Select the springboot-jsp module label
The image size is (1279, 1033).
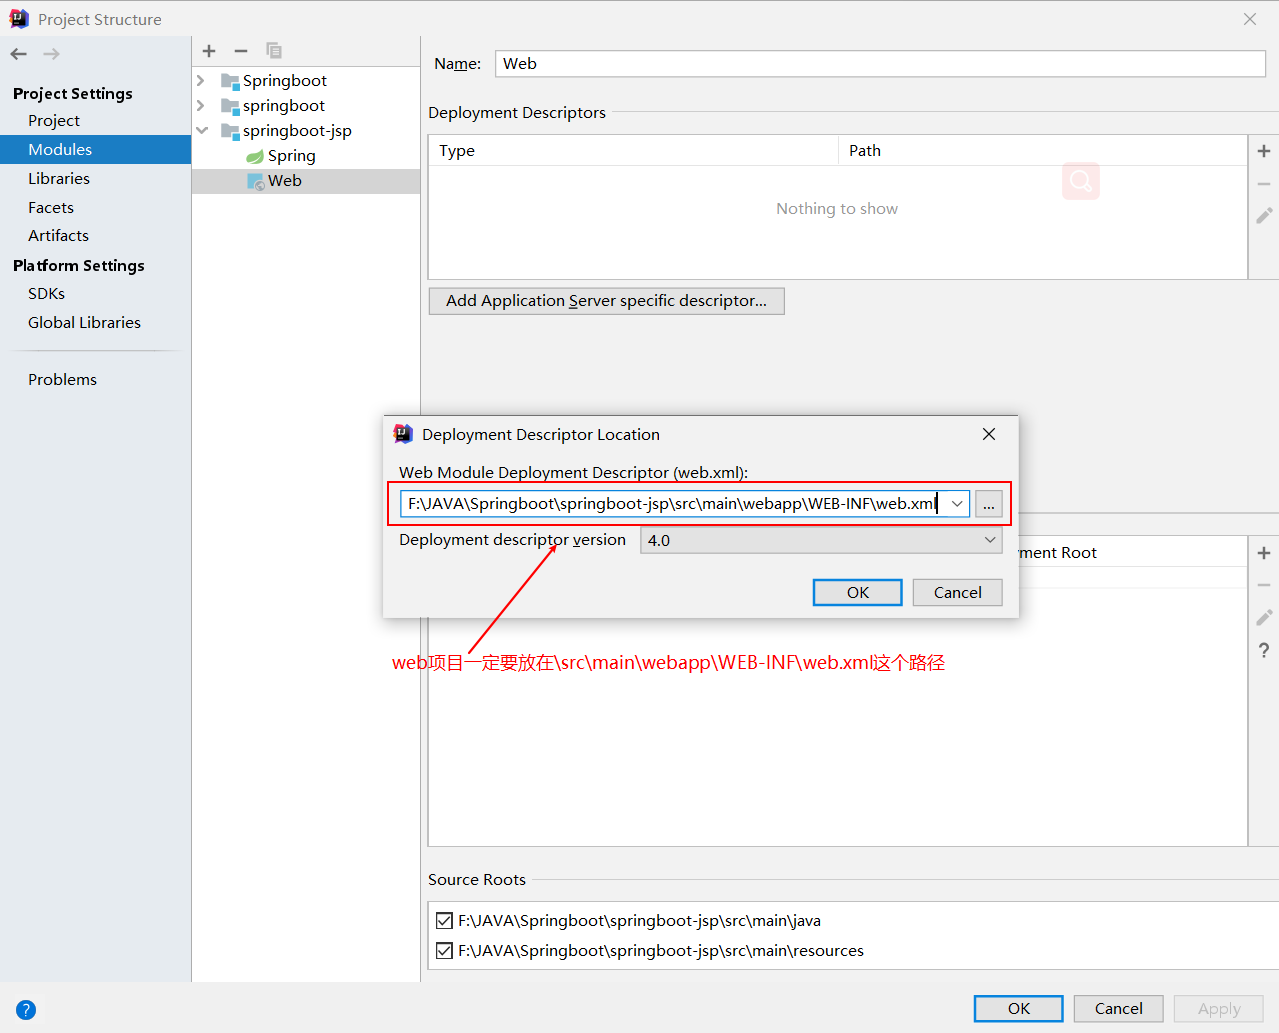coord(297,131)
